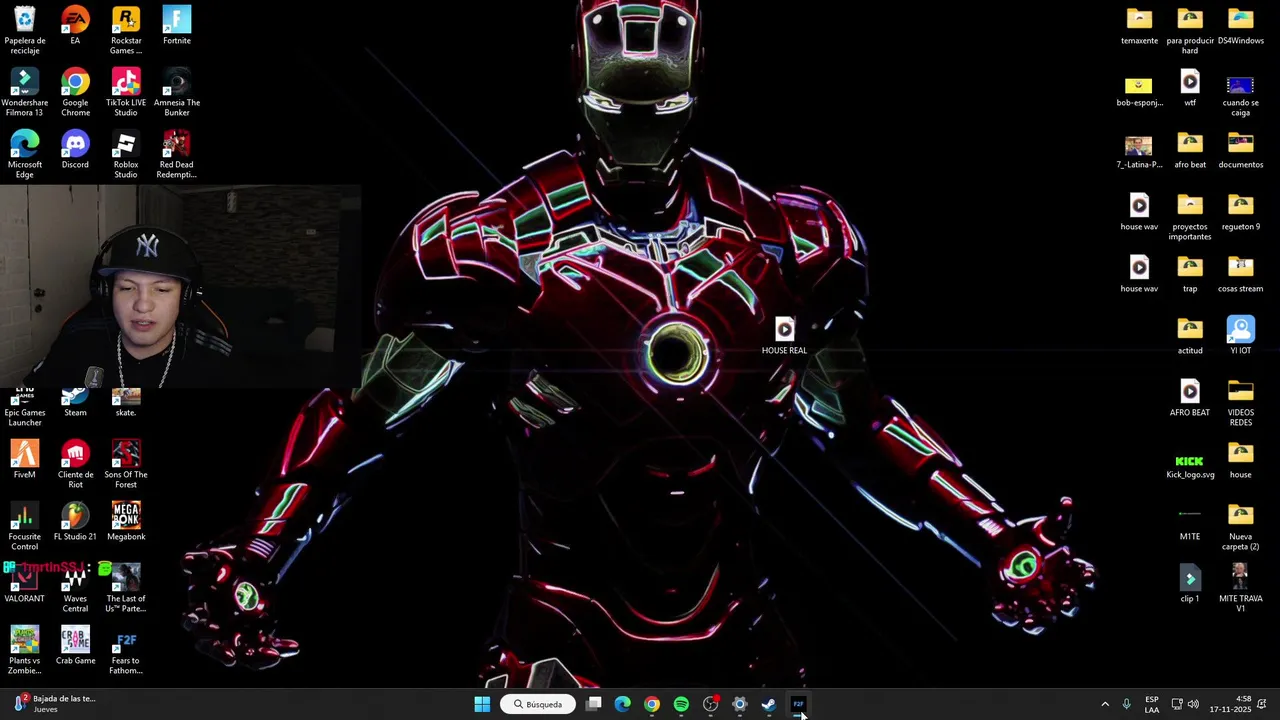
Task: Expand the hidden system tray icons chevron
Action: click(1105, 704)
